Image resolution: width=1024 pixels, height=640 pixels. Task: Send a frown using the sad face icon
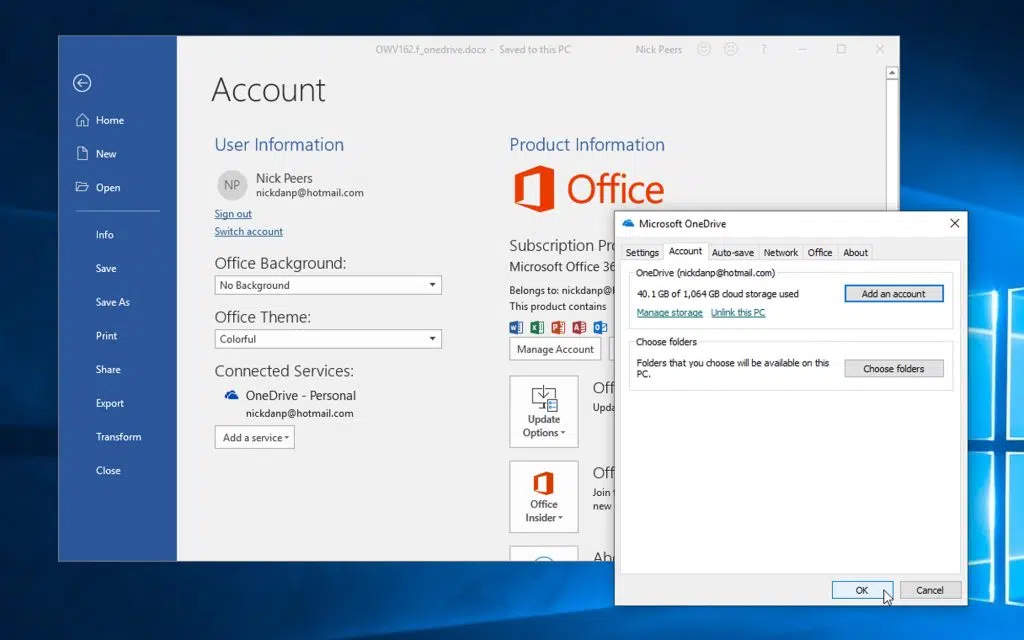coord(731,49)
